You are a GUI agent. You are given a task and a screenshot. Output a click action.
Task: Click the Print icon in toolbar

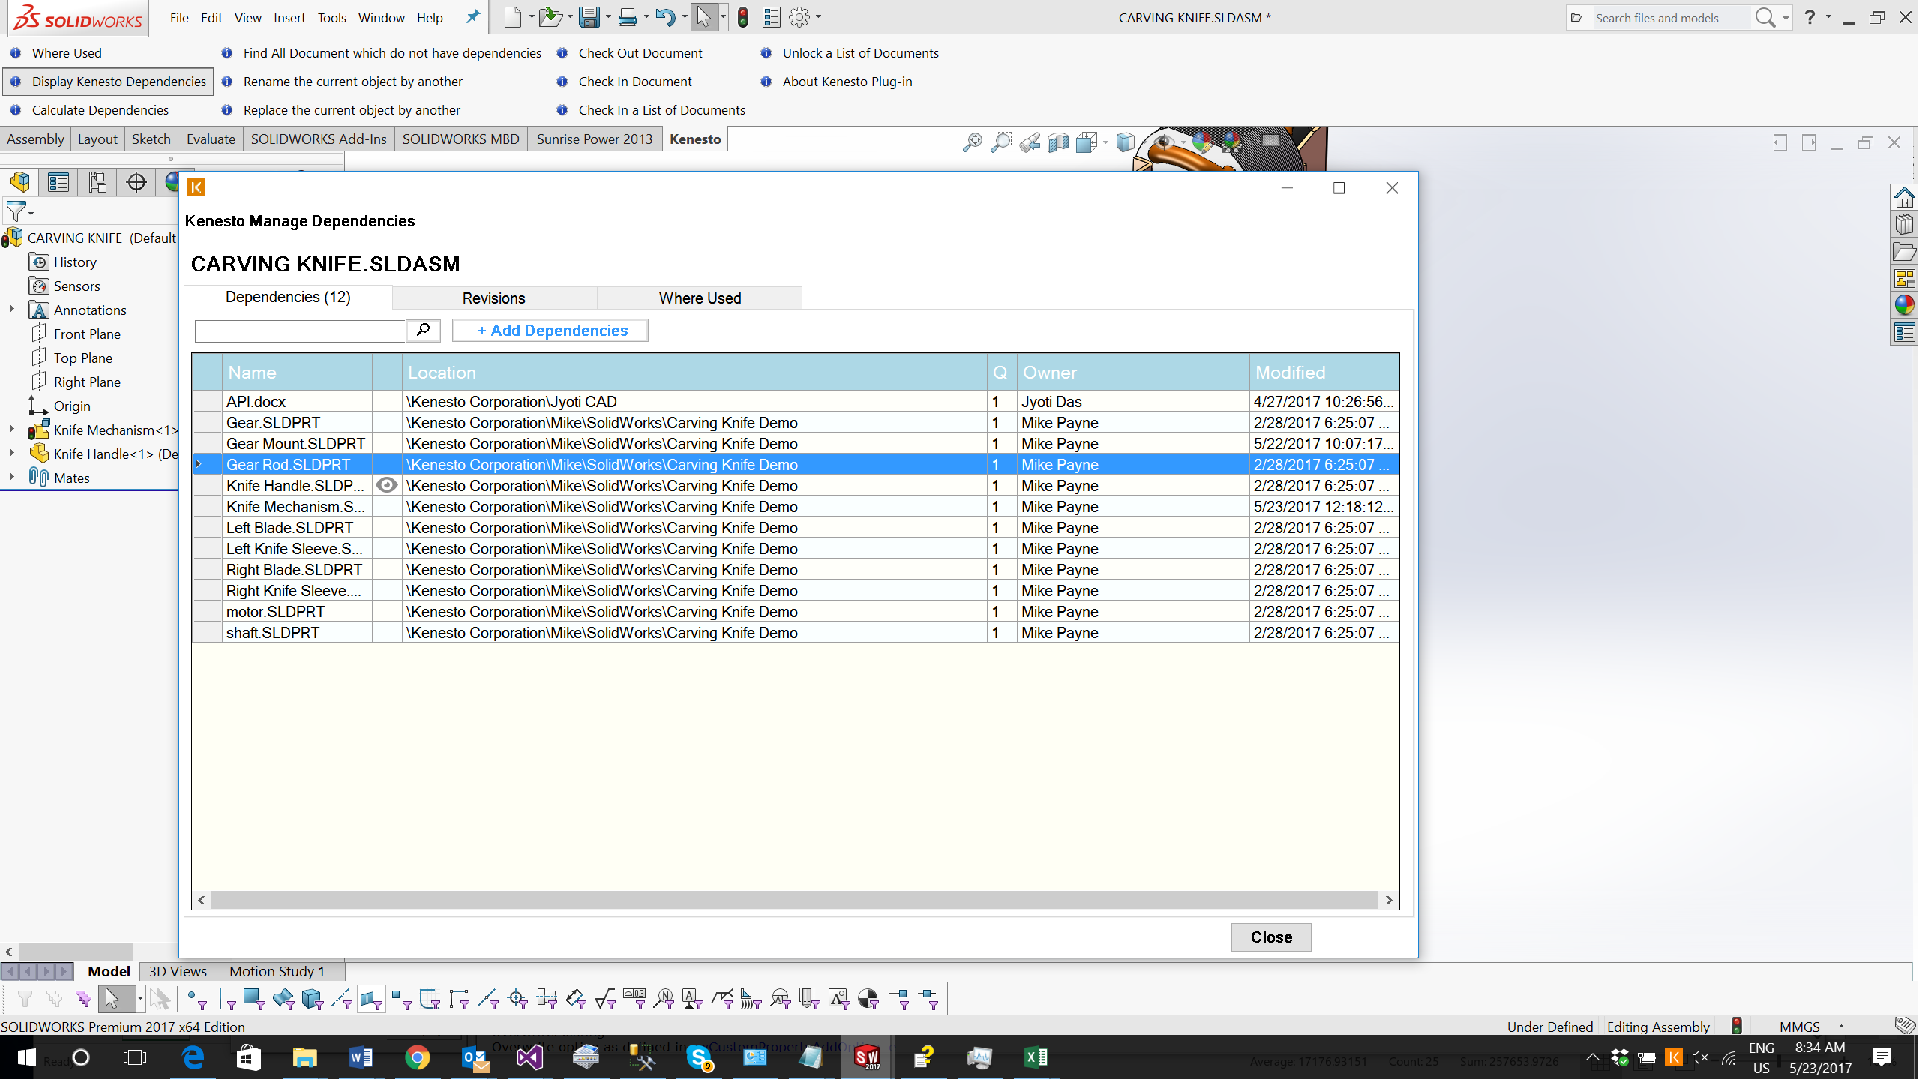point(628,17)
